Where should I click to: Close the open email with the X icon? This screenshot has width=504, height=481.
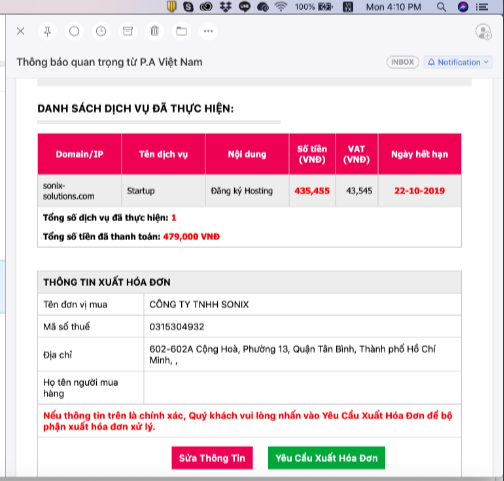click(21, 31)
